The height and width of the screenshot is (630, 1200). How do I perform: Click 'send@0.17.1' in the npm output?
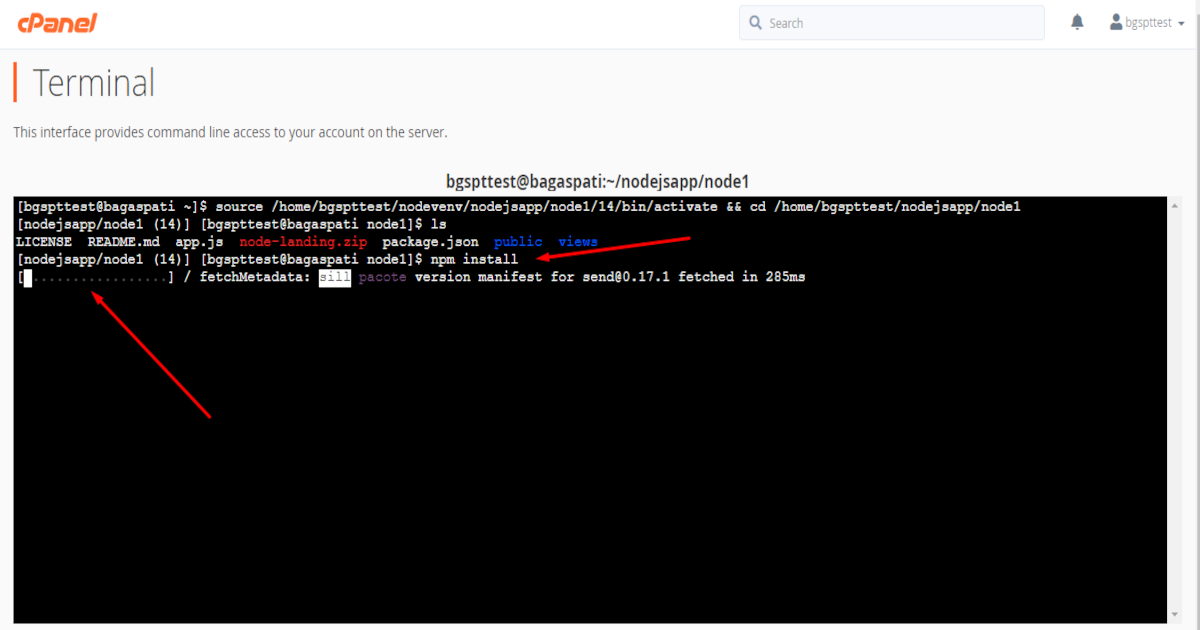click(626, 277)
